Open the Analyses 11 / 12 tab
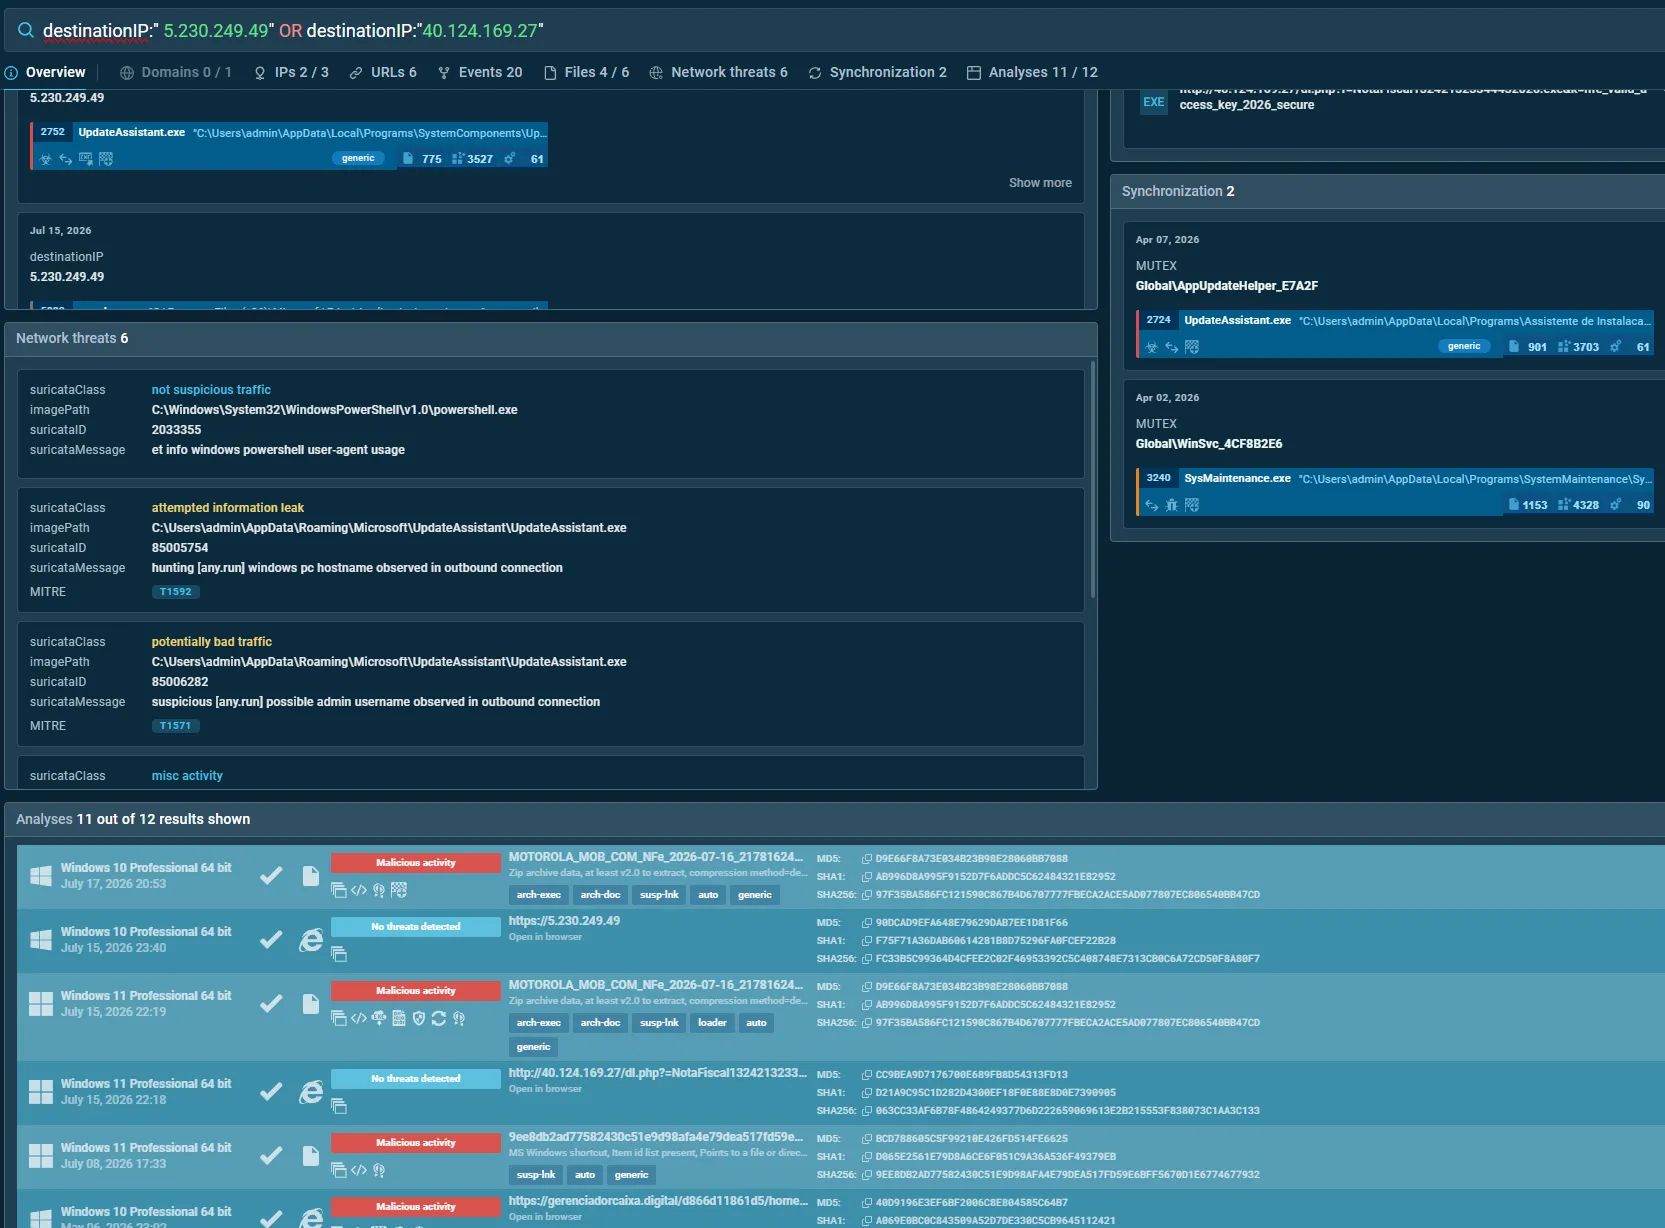Image resolution: width=1665 pixels, height=1228 pixels. click(x=1033, y=72)
